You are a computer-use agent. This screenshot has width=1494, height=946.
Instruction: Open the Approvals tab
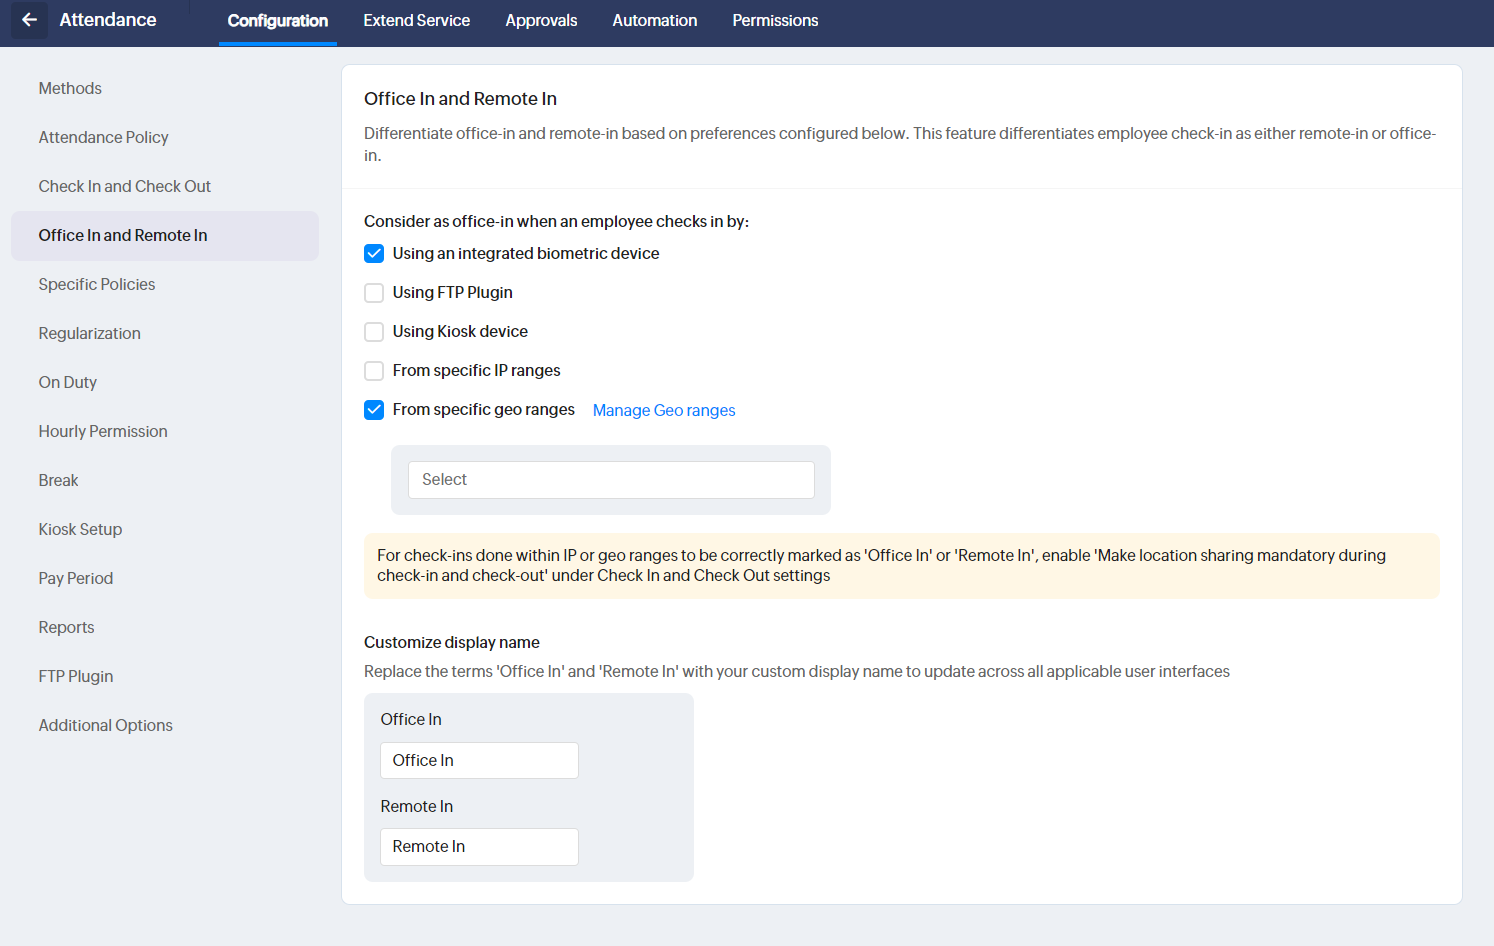click(x=541, y=21)
